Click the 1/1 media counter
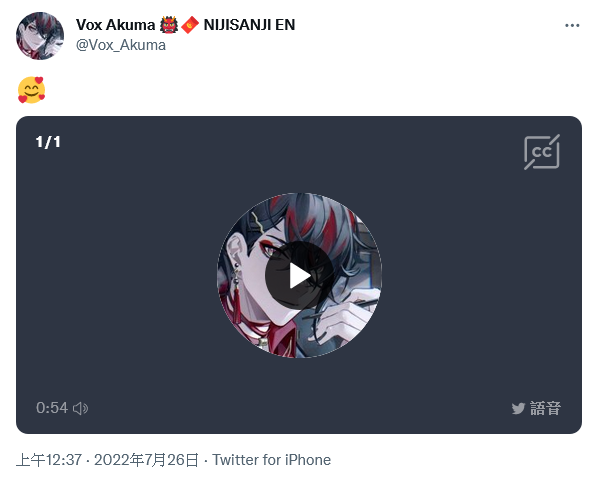The image size is (598, 486). click(x=48, y=142)
